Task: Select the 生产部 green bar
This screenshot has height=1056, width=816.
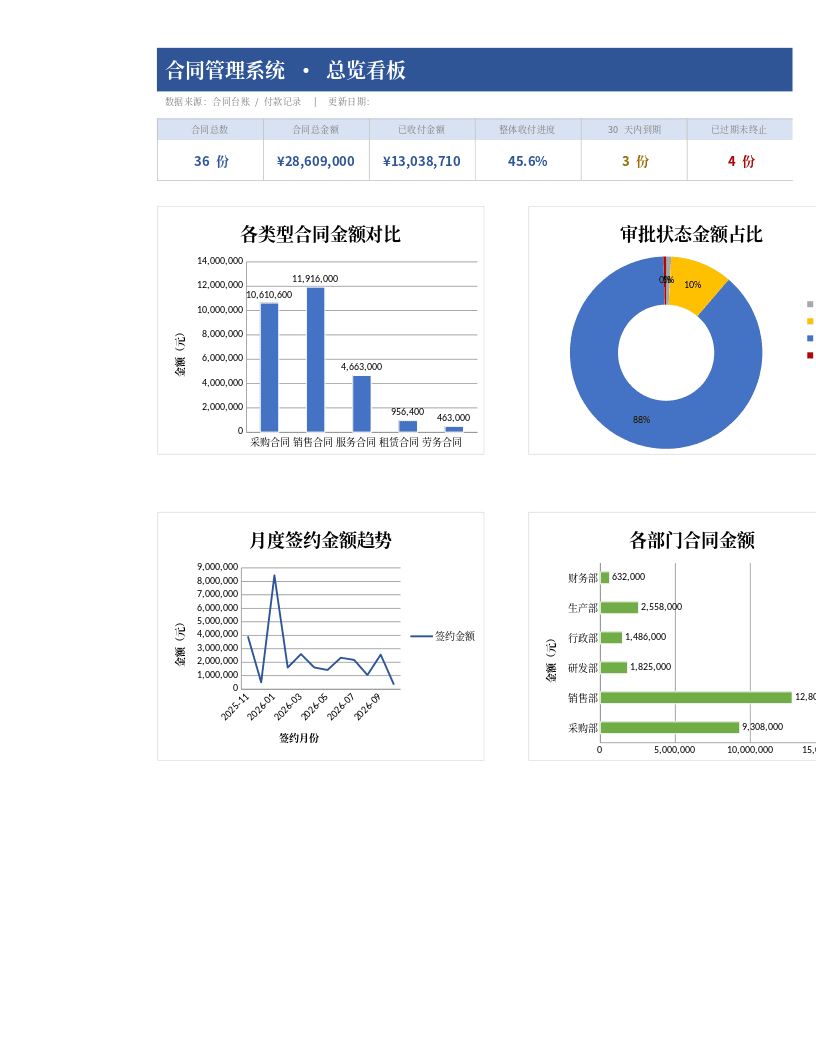Action: pyautogui.click(x=619, y=607)
